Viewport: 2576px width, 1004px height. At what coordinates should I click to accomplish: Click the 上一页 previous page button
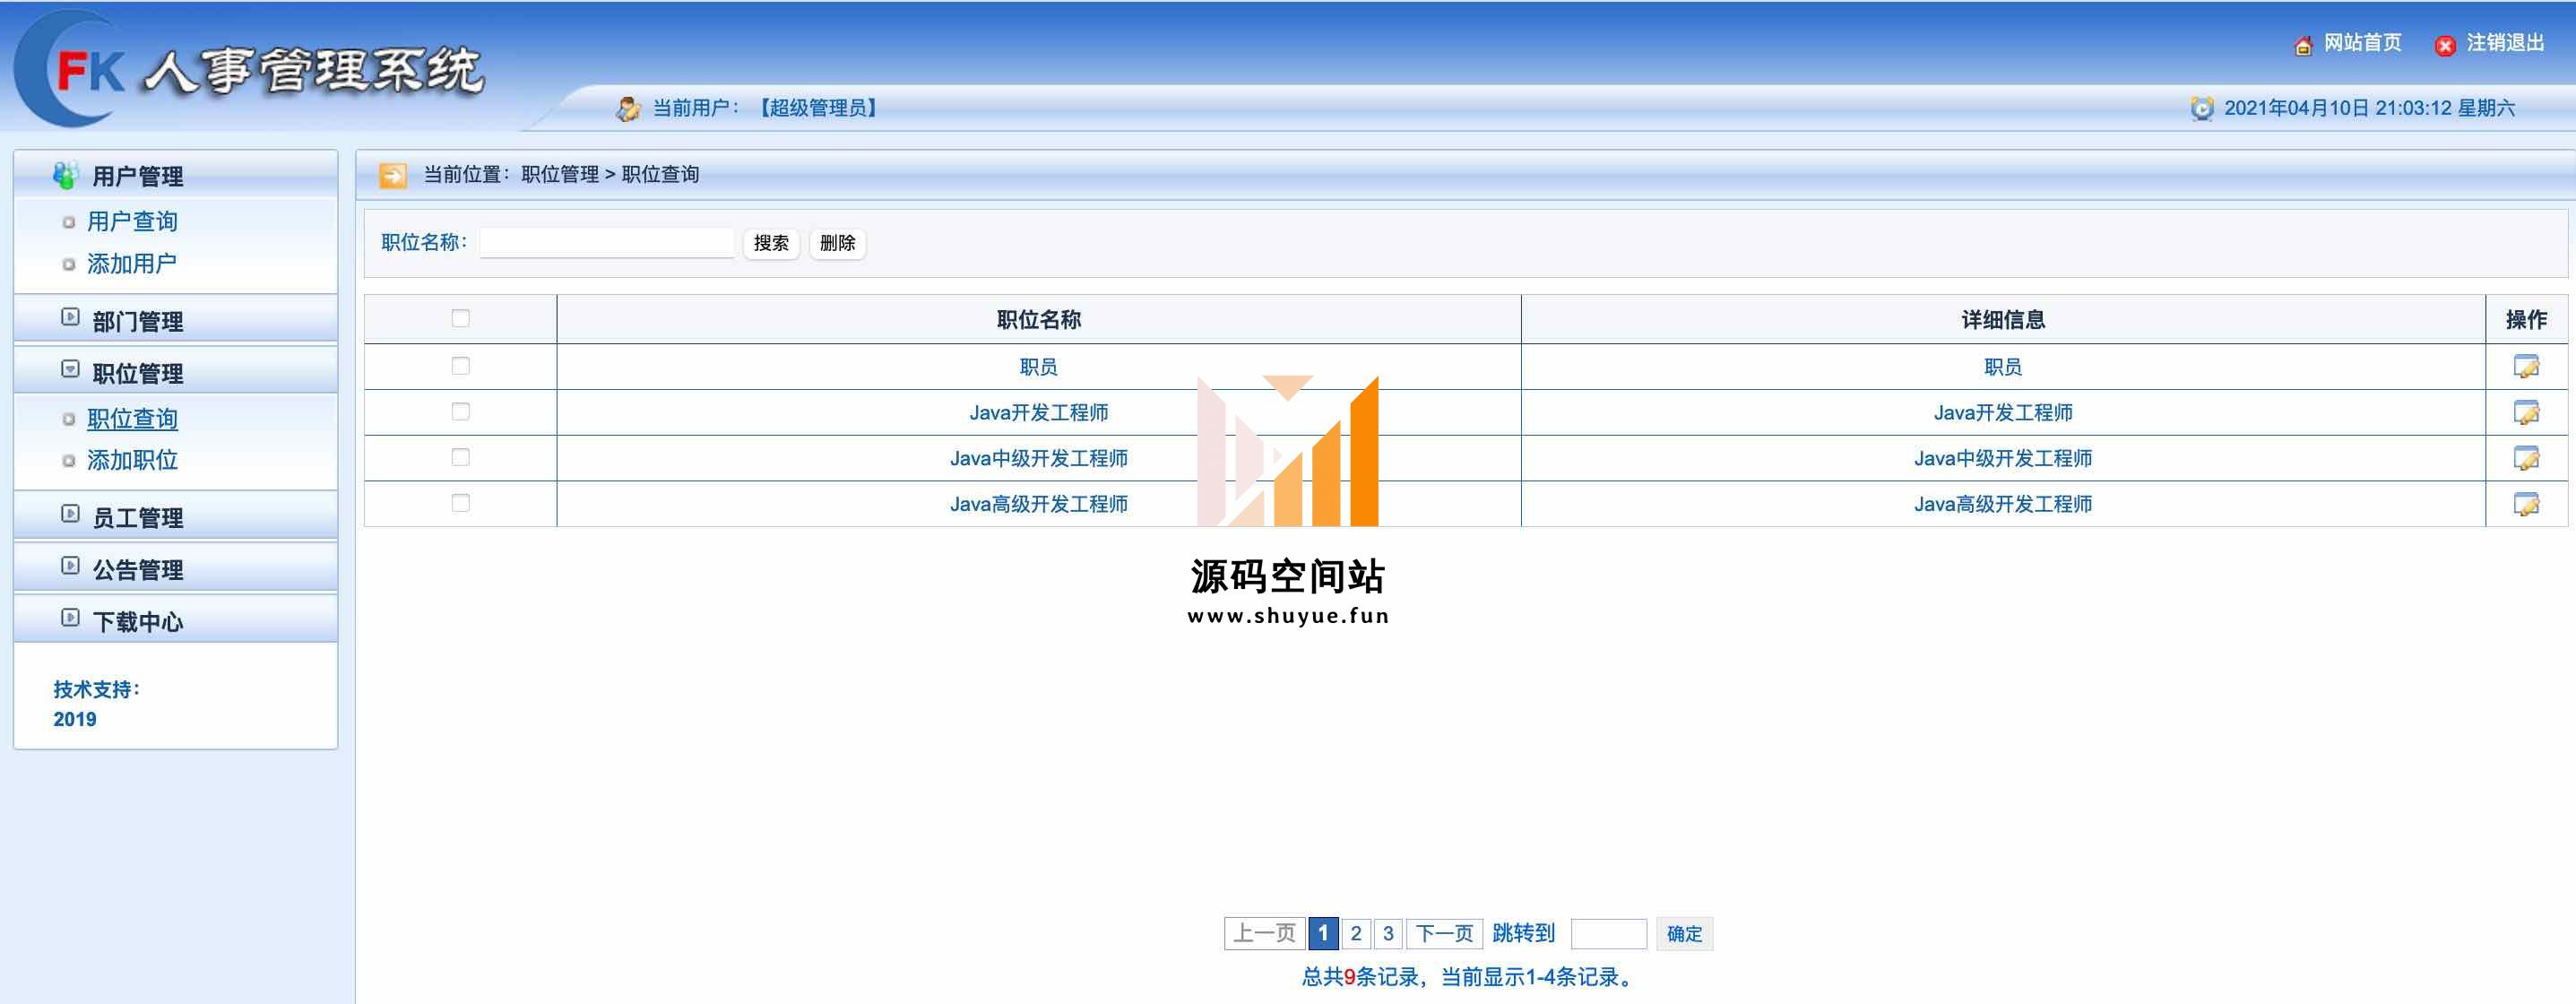1264,933
